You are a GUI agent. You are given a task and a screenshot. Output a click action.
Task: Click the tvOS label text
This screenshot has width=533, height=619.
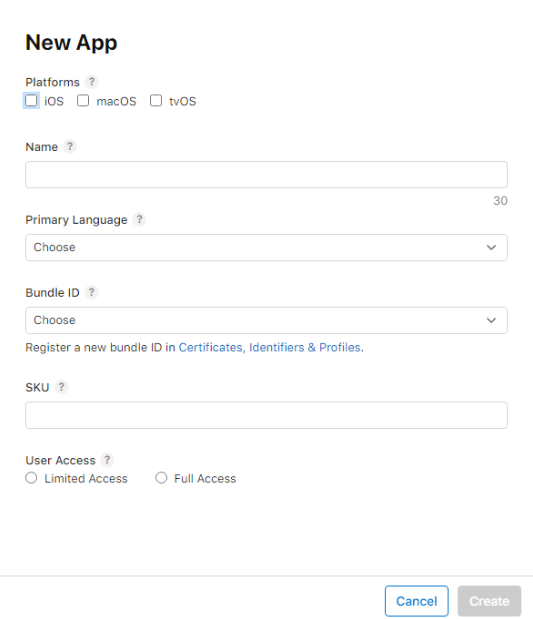click(182, 101)
